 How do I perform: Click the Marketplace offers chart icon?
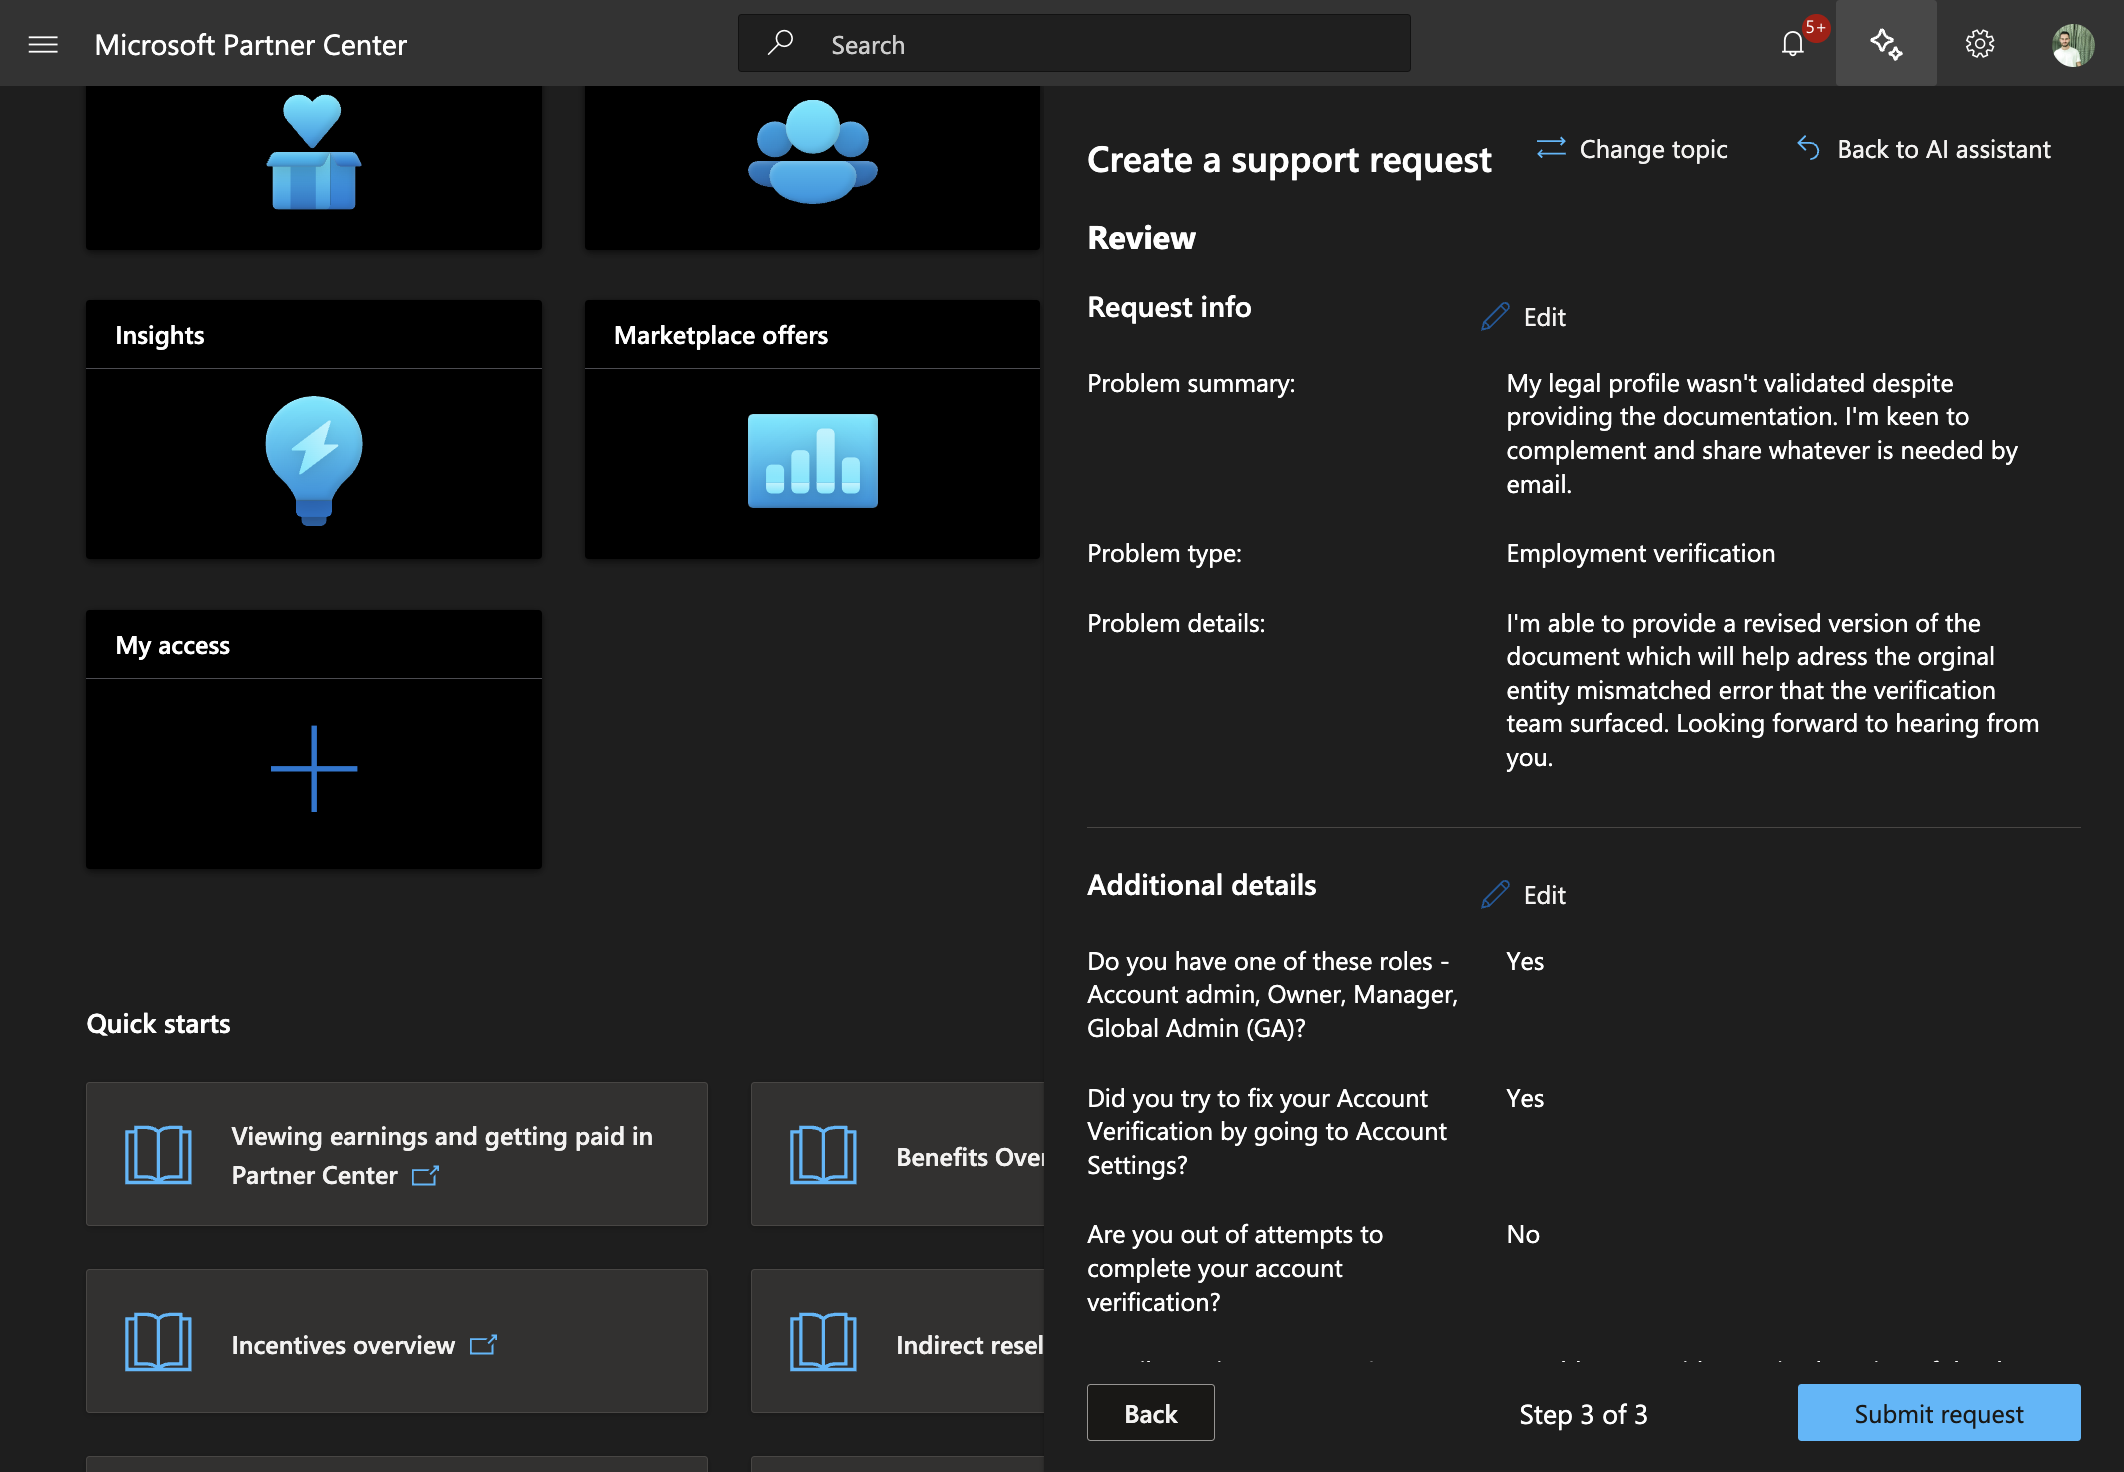(813, 461)
